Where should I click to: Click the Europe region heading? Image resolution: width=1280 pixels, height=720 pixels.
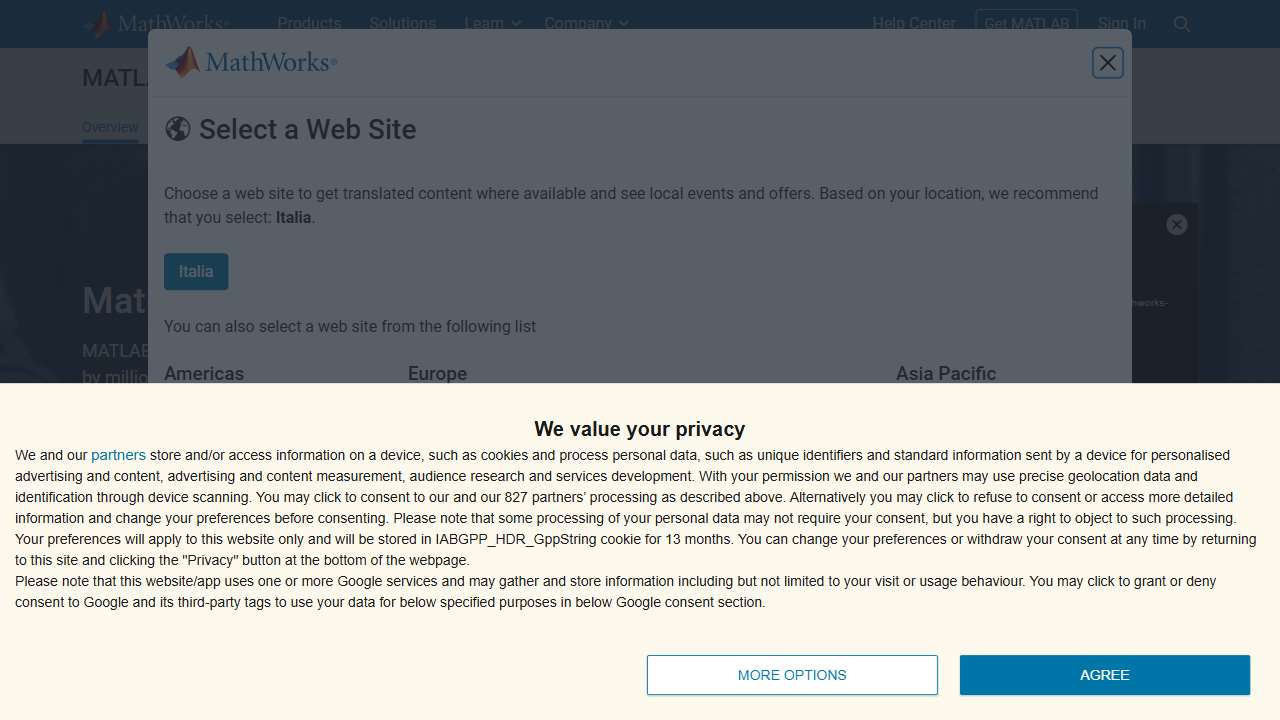click(437, 374)
